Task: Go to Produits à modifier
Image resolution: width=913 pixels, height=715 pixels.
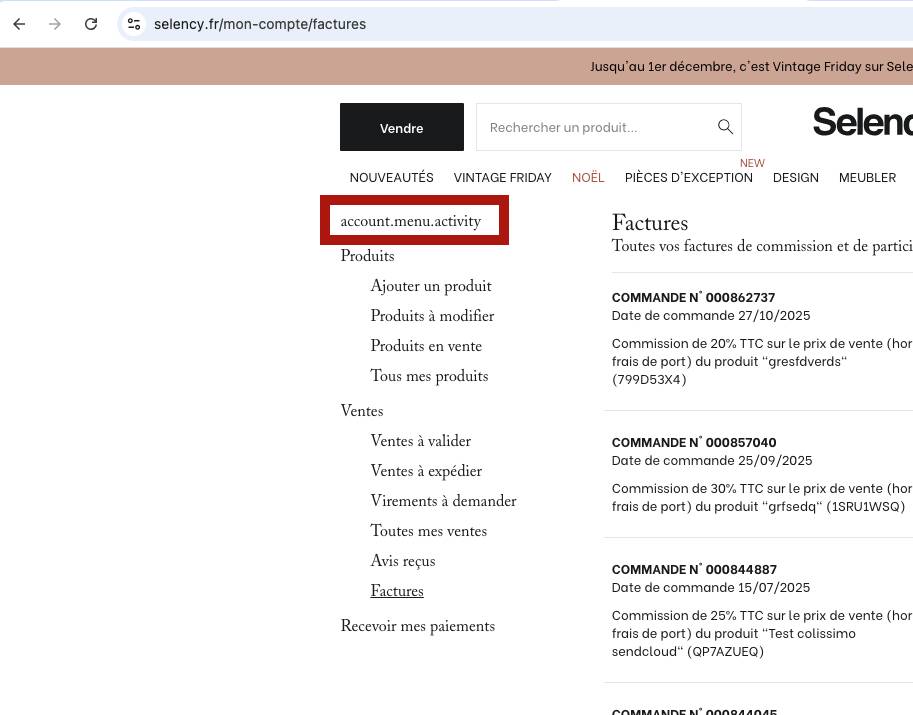Action: point(432,316)
